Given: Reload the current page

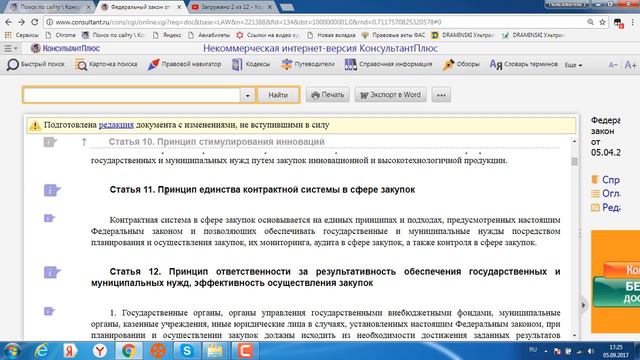Looking at the screenshot, I should coord(35,22).
